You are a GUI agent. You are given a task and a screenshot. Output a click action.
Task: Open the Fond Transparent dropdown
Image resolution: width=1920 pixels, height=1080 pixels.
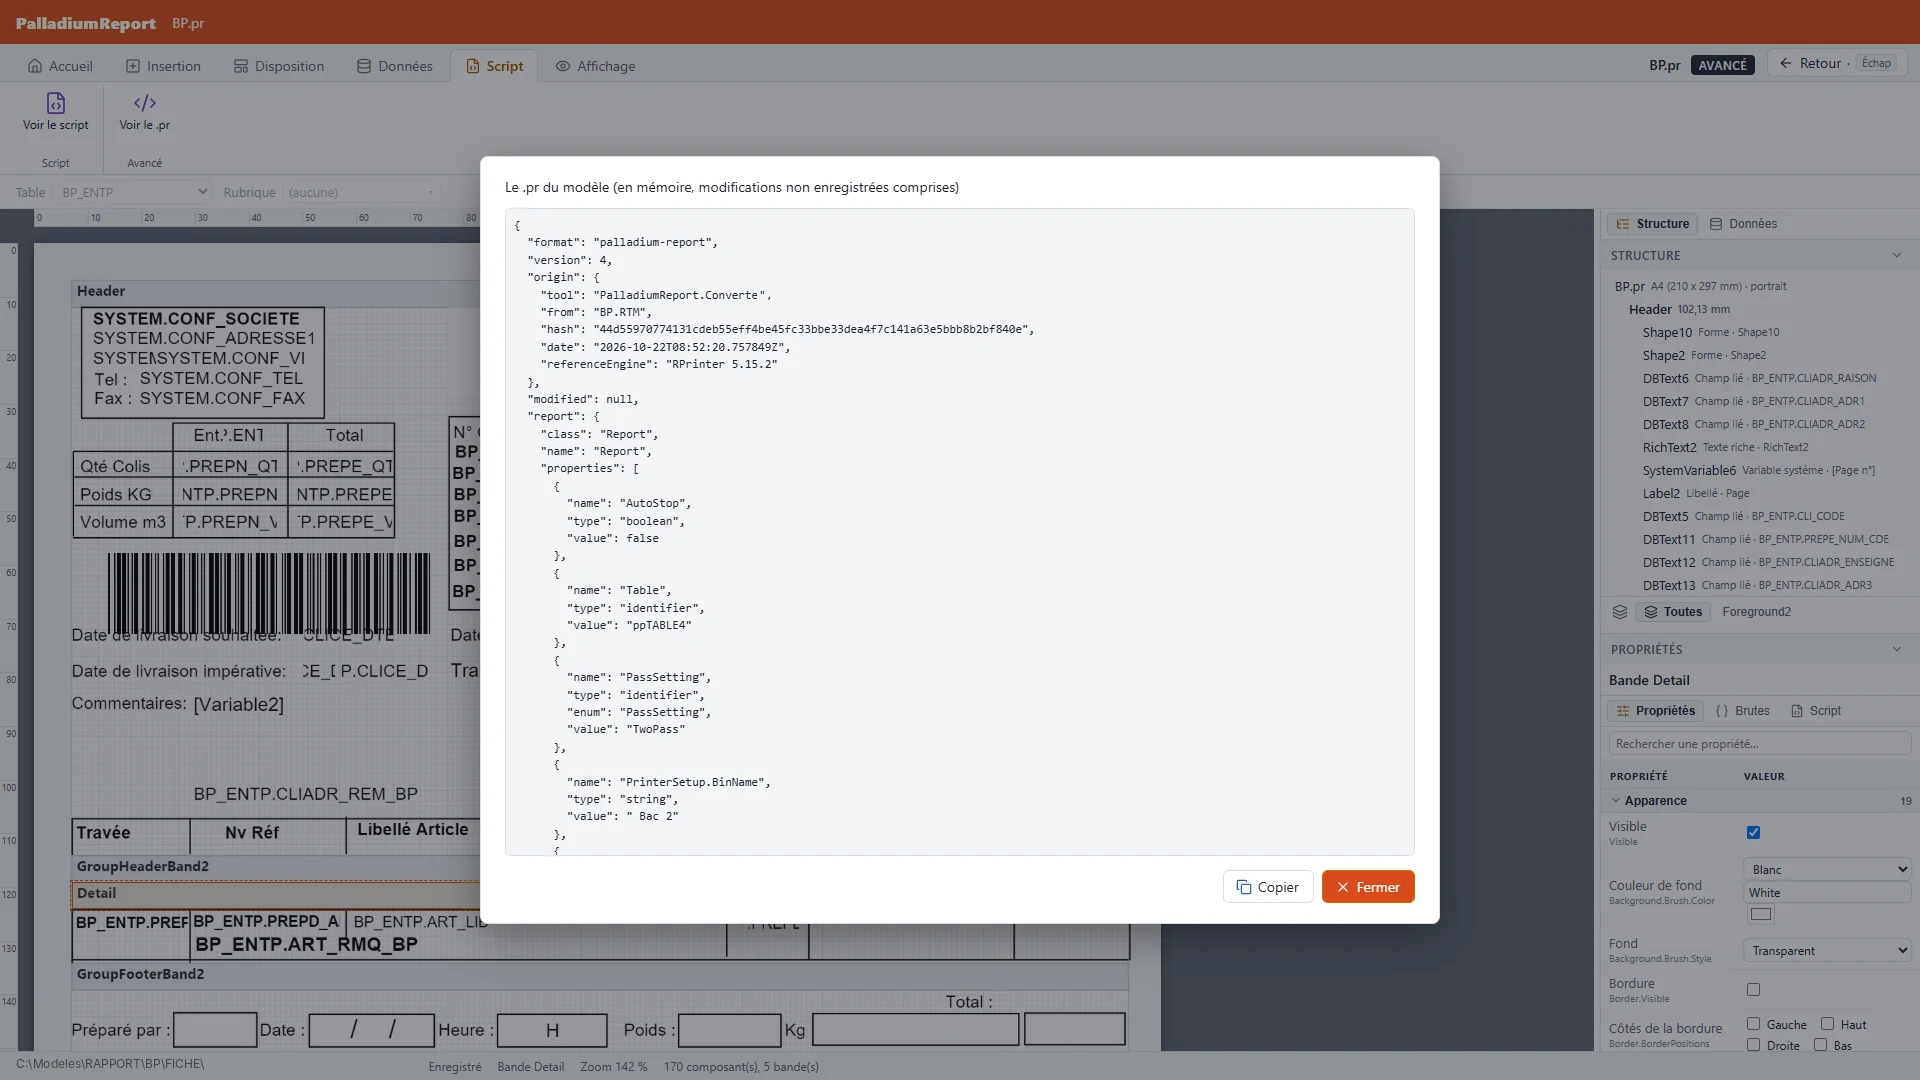[x=1827, y=951]
